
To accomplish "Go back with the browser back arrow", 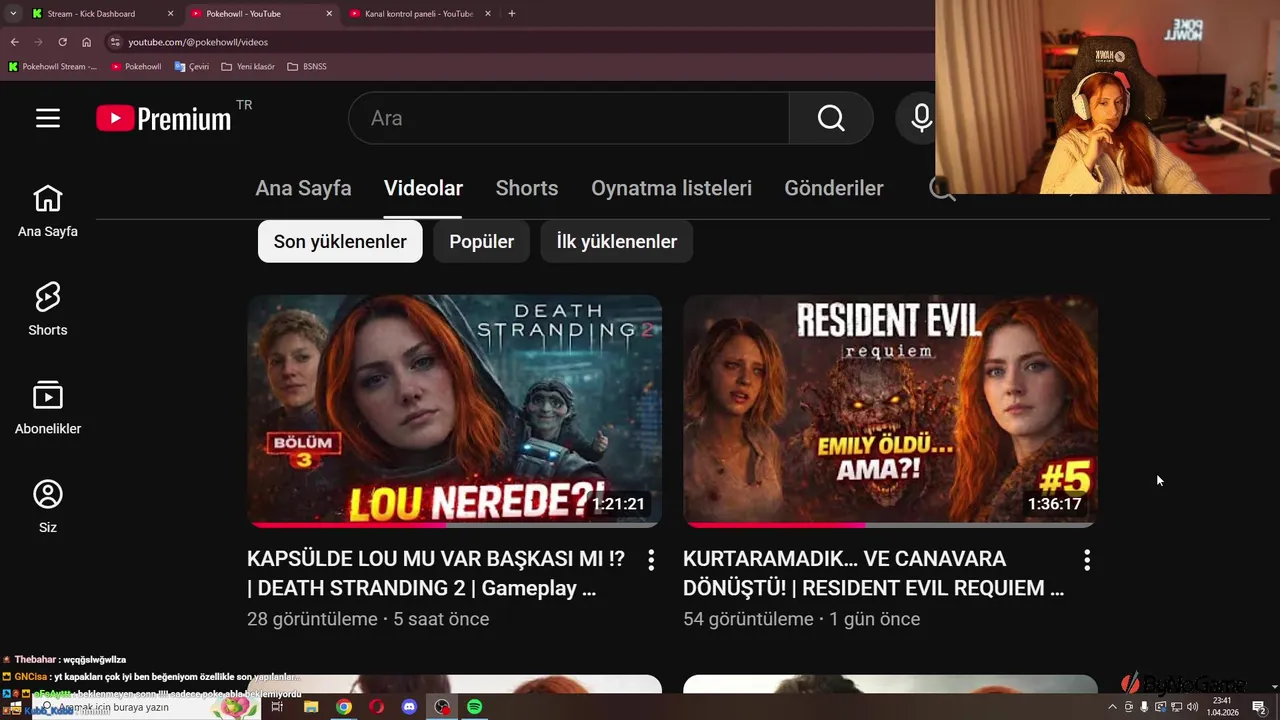I will pyautogui.click(x=14, y=42).
